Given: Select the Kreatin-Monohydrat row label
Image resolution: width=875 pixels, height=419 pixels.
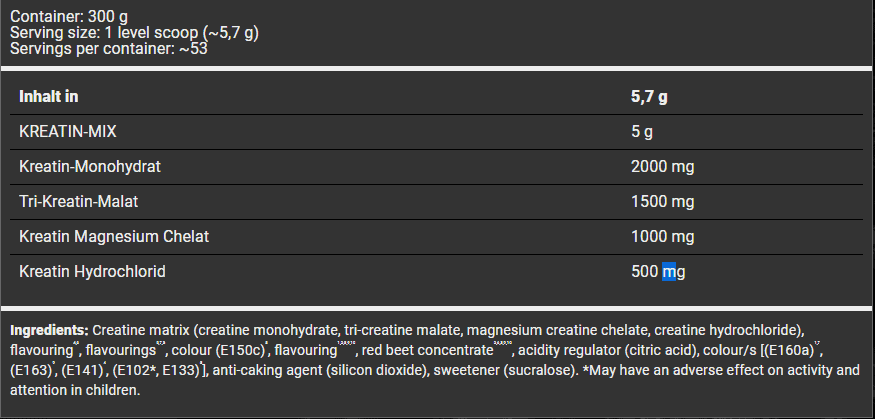Looking at the screenshot, I should (x=89, y=167).
